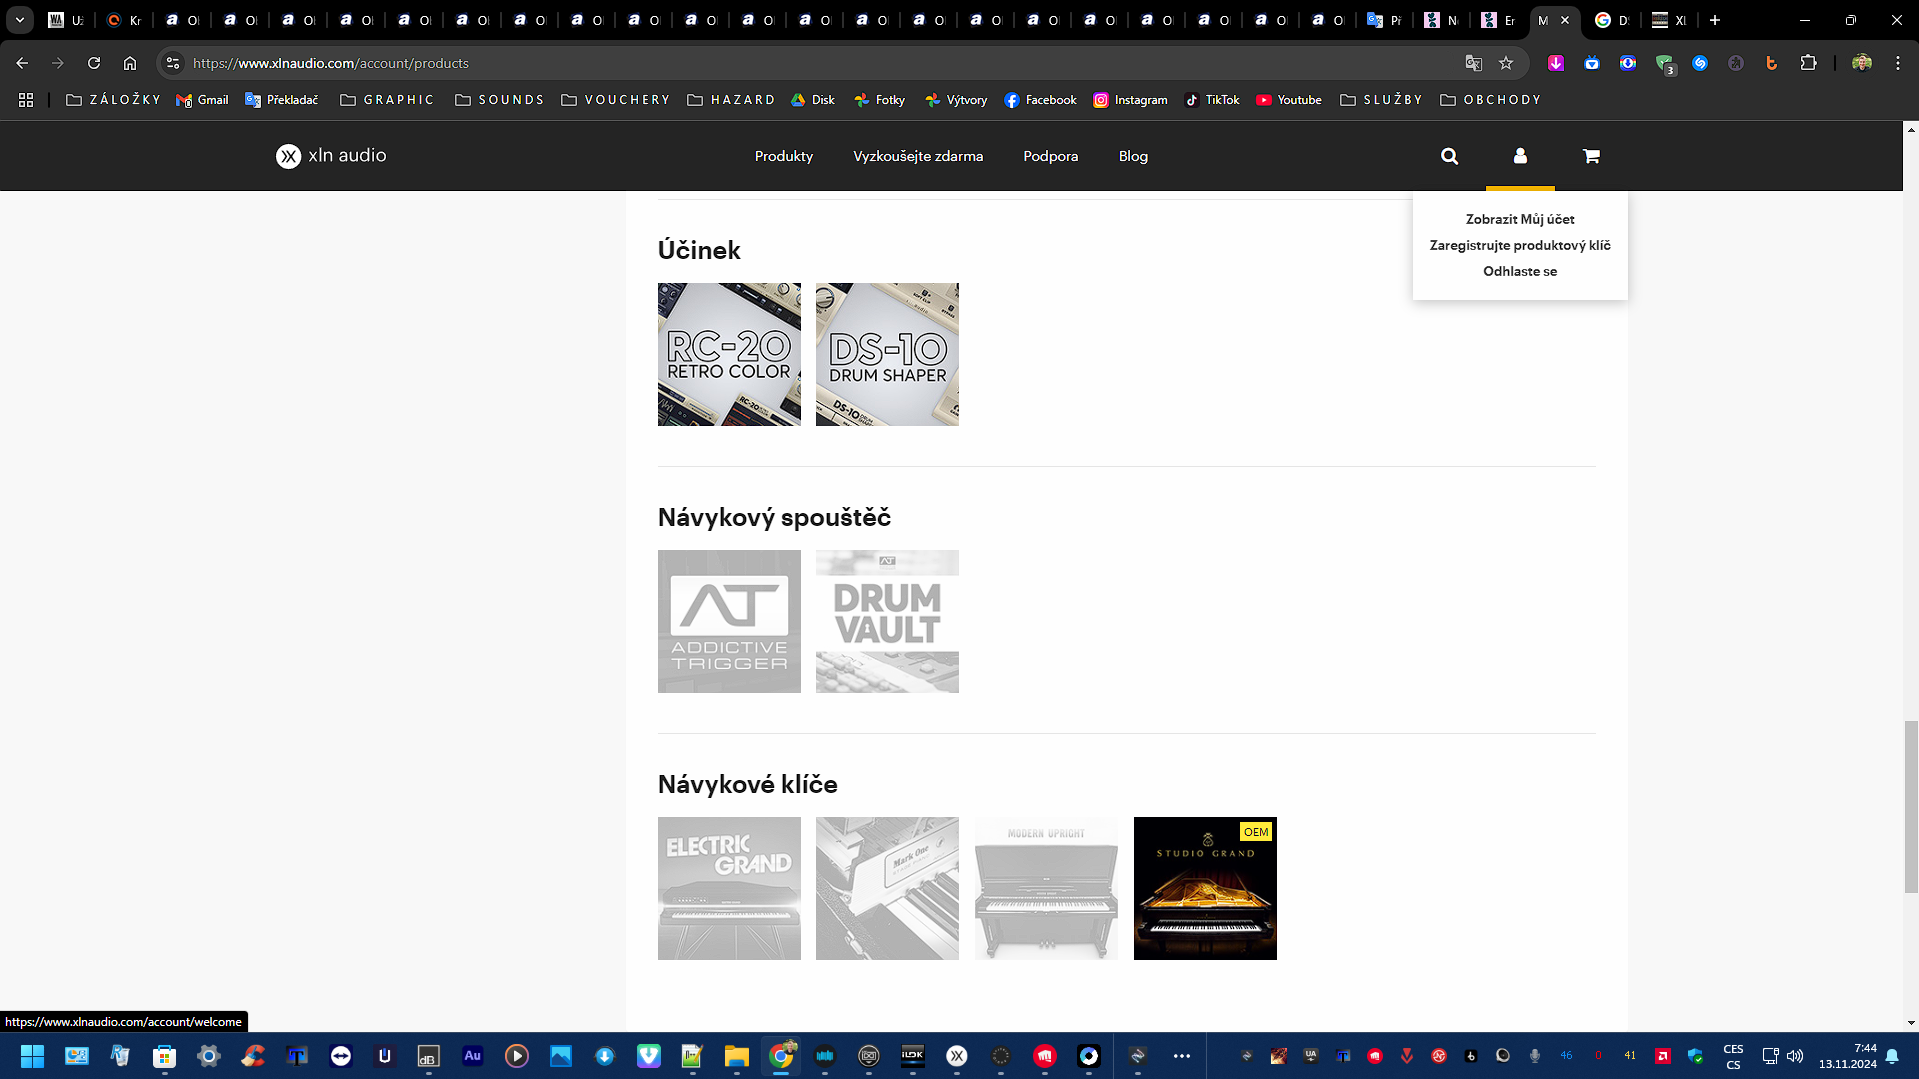This screenshot has height=1079, width=1919.
Task: Open the RC-20 Retro Color product
Action: click(729, 354)
